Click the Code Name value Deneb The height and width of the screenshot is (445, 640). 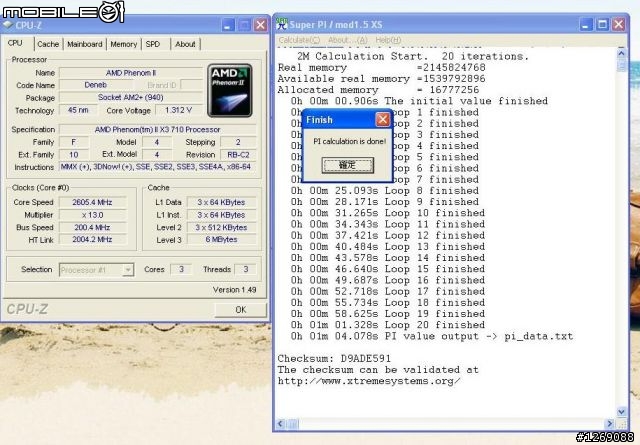(x=96, y=85)
